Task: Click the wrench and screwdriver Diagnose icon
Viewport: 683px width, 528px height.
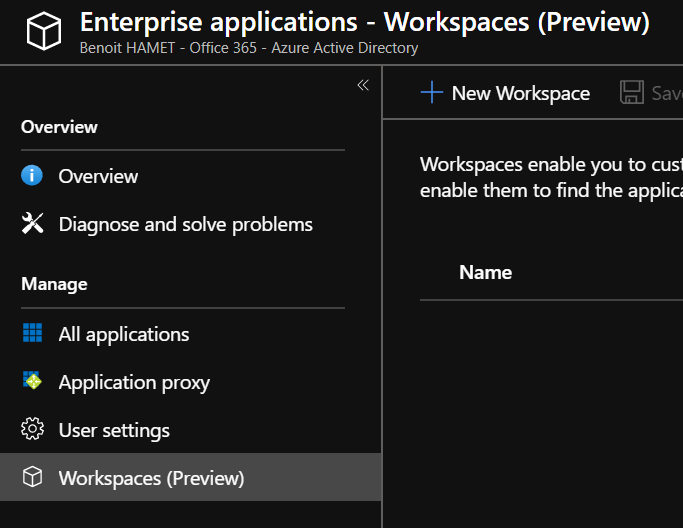Action: pyautogui.click(x=32, y=224)
